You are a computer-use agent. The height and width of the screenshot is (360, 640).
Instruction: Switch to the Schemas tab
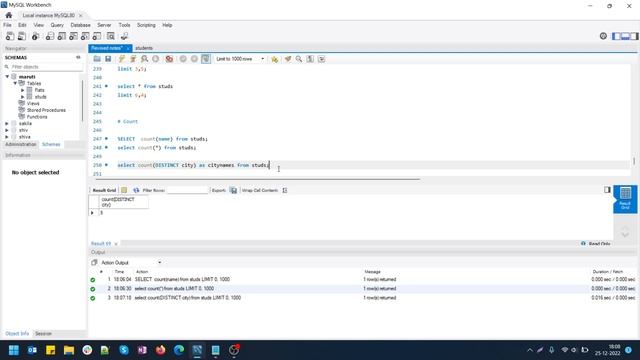pyautogui.click(x=51, y=144)
